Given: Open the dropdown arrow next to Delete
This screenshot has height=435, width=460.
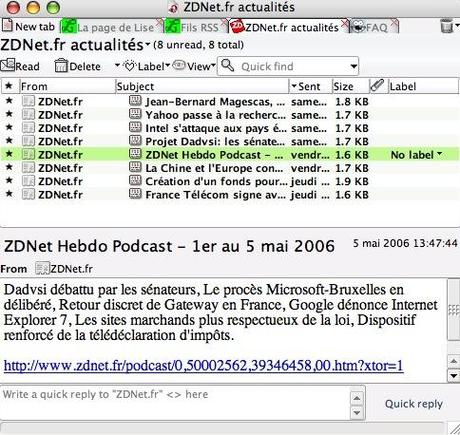Looking at the screenshot, I should point(117,65).
